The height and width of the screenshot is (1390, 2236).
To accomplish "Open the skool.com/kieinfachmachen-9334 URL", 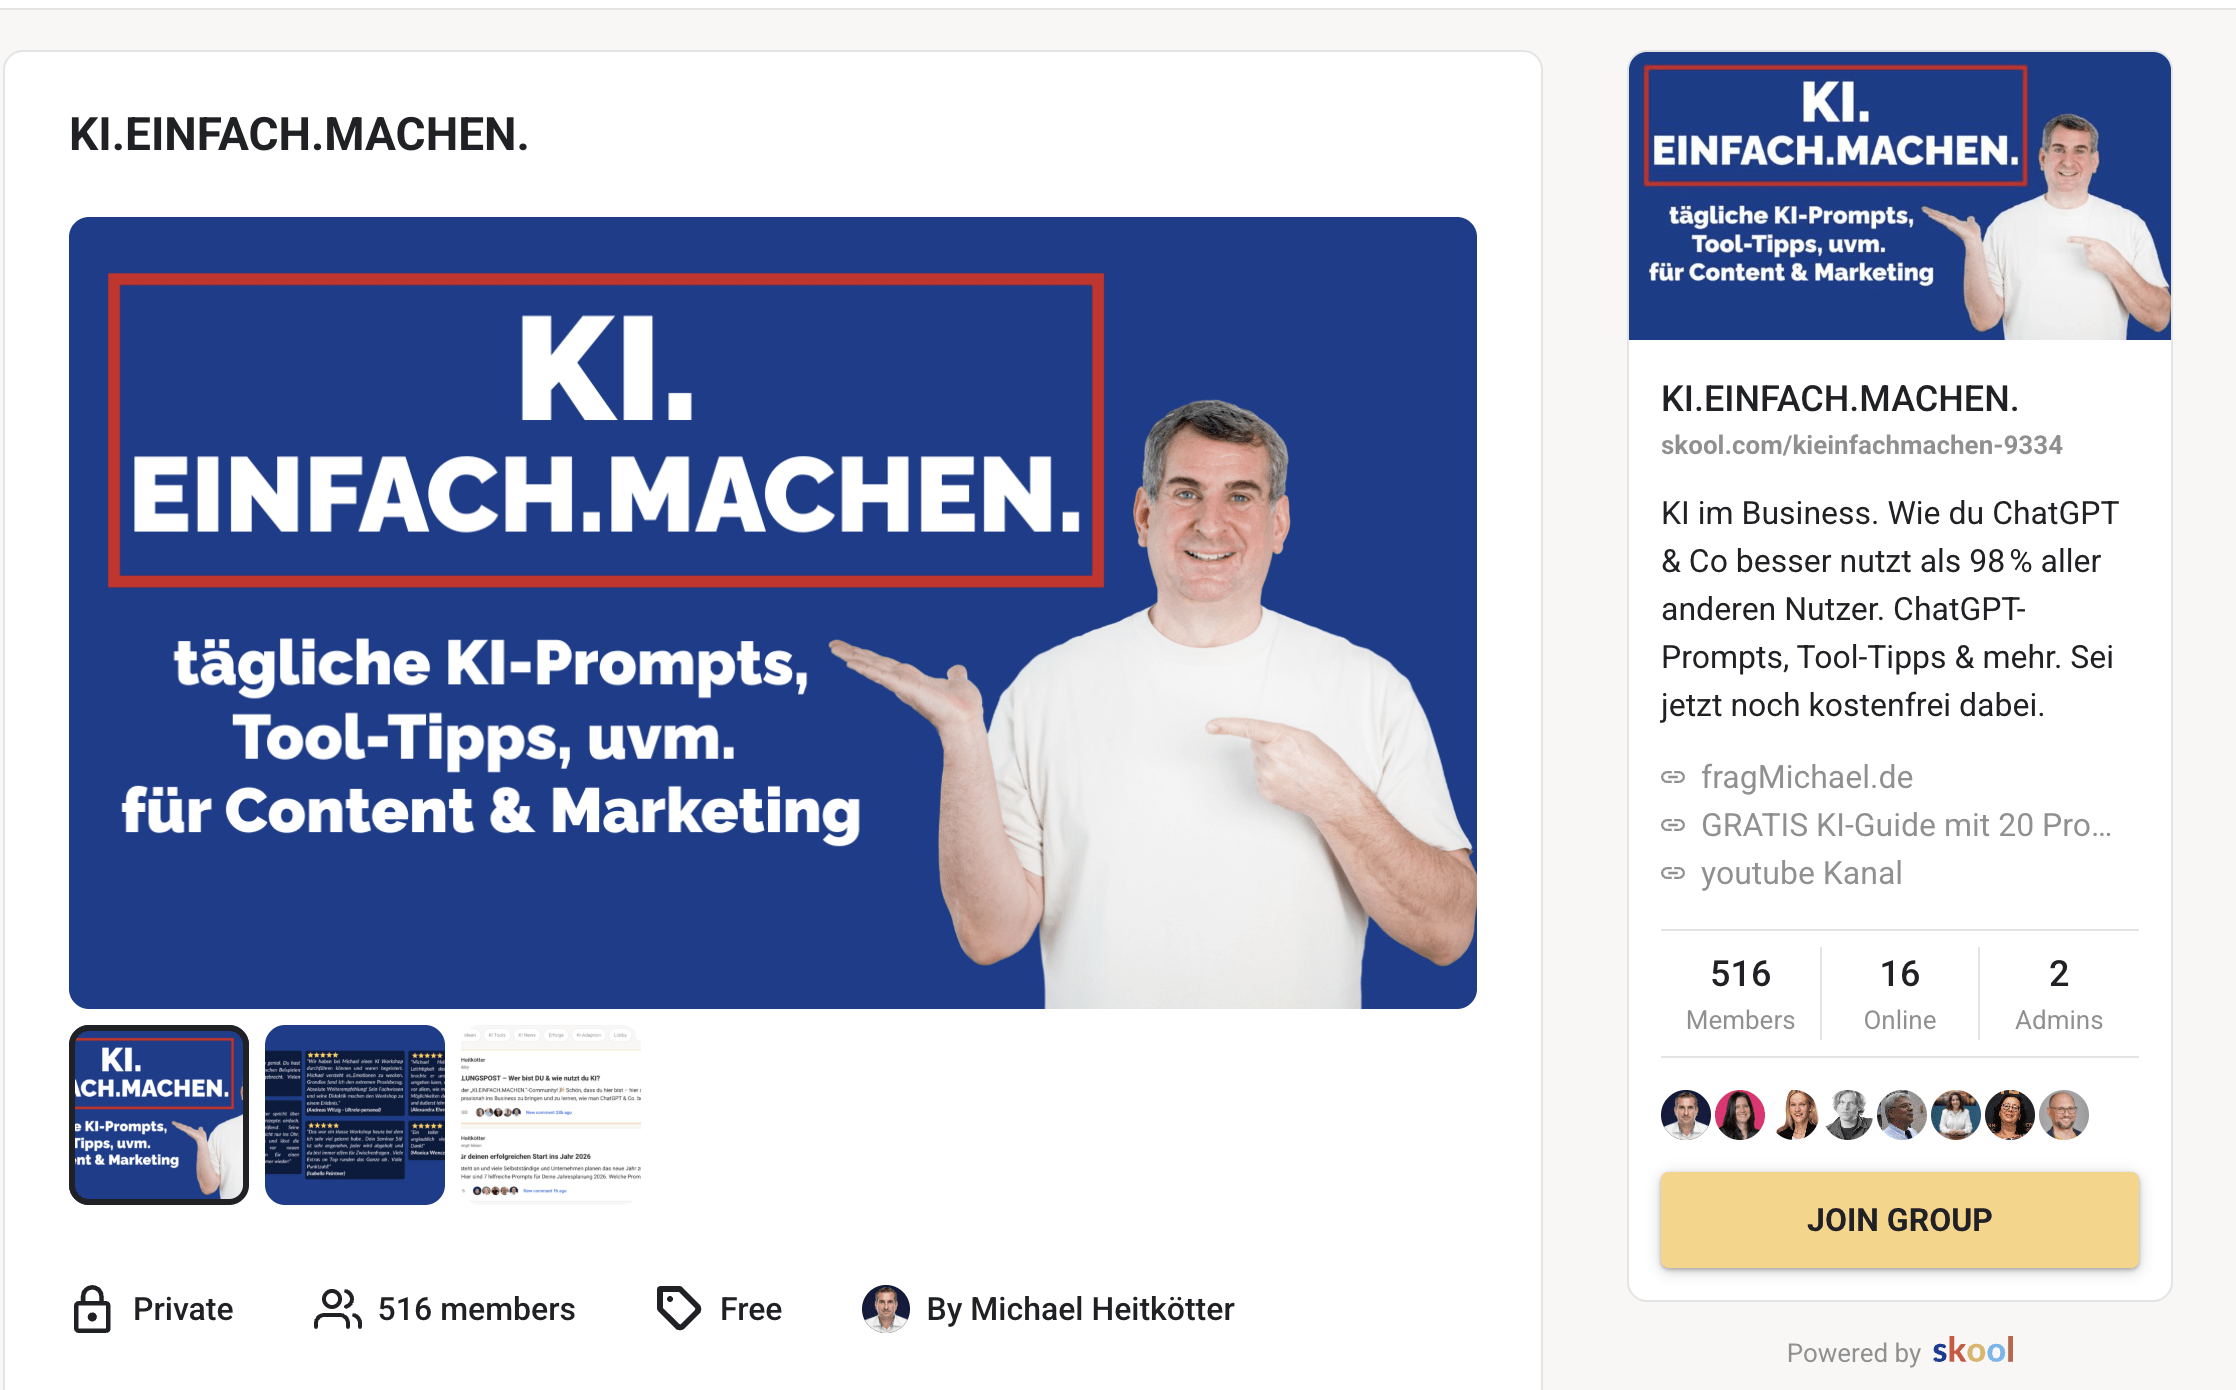I will click(1861, 445).
